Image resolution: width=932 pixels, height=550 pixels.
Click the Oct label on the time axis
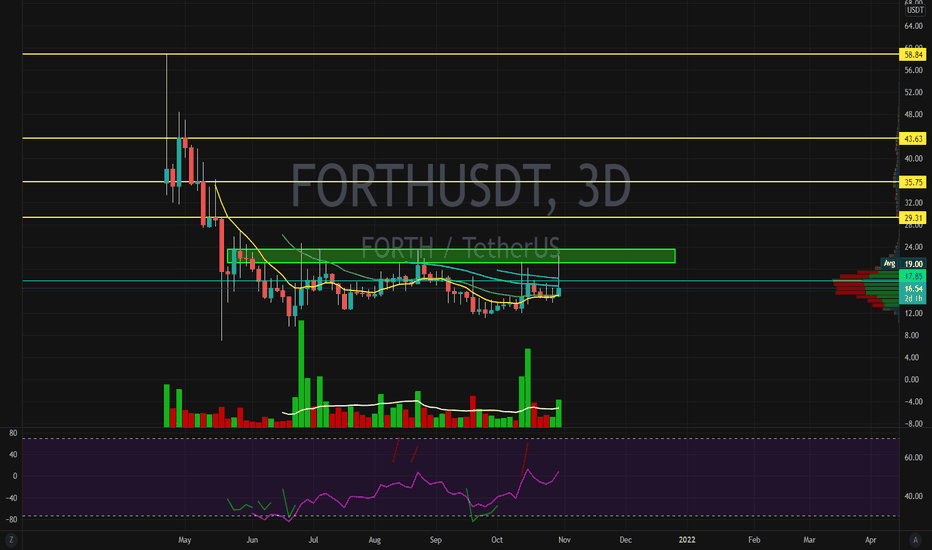[497, 540]
